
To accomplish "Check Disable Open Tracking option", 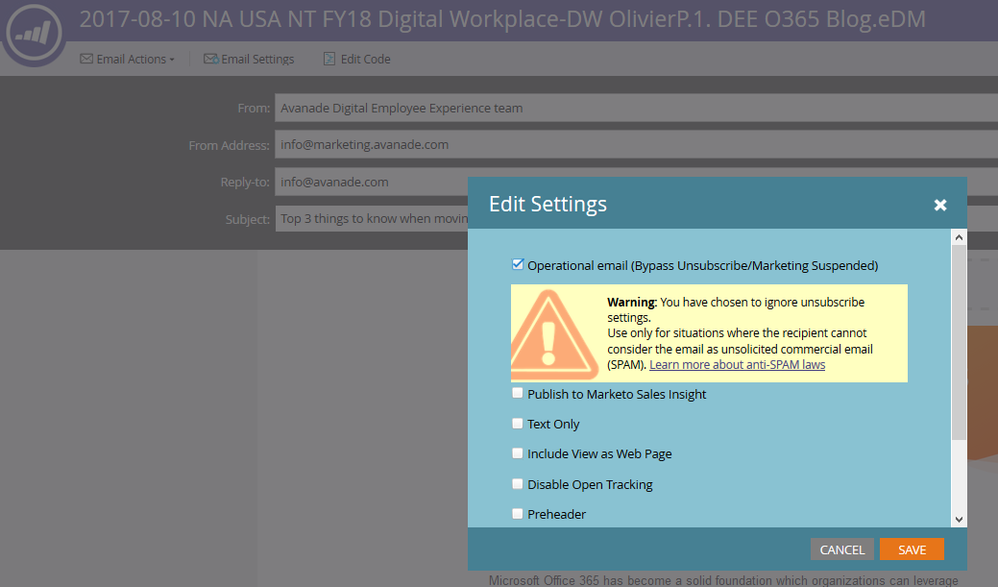I will point(517,484).
